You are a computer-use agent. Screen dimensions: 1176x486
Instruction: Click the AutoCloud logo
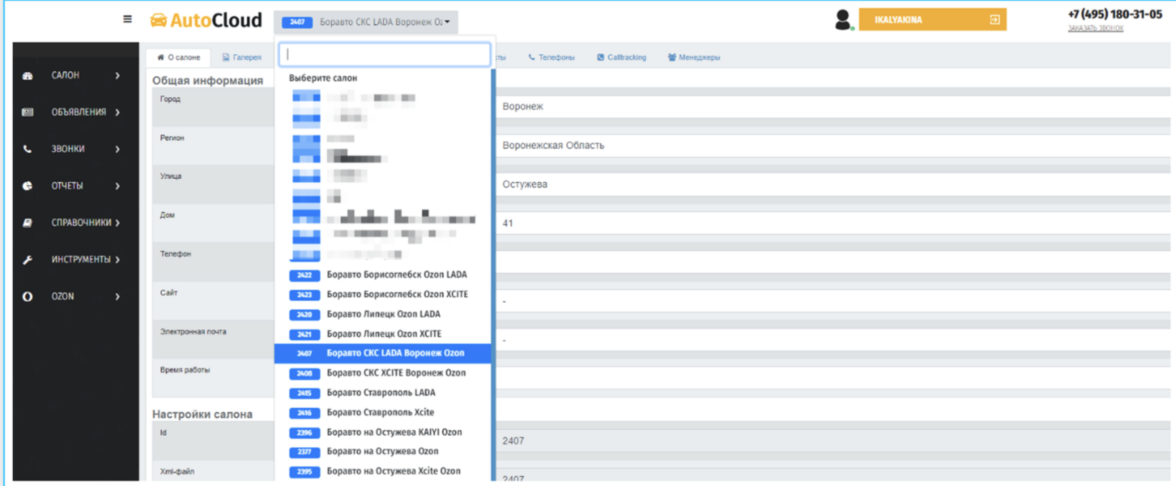pos(206,20)
